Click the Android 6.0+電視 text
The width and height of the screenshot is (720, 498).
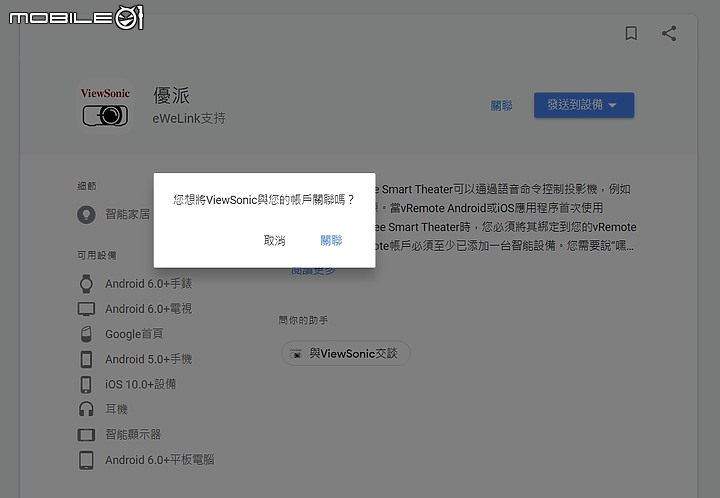point(148,309)
